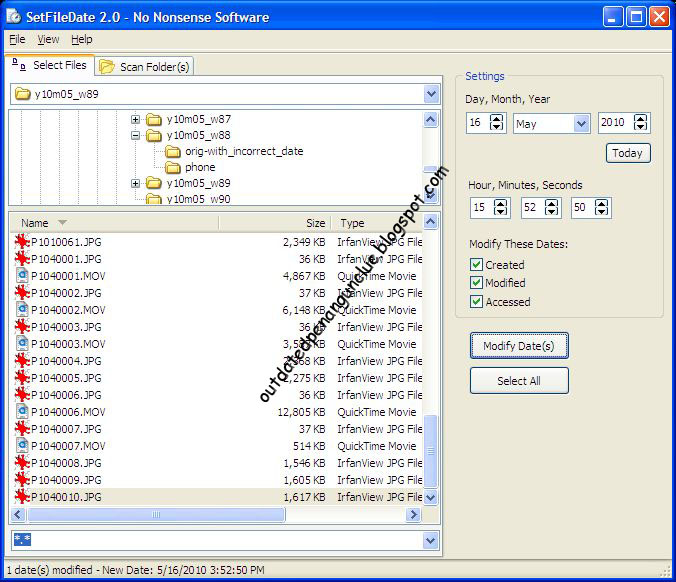This screenshot has width=676, height=582.
Task: Click the file list horizontal scrollbar thumb
Action: (156, 515)
